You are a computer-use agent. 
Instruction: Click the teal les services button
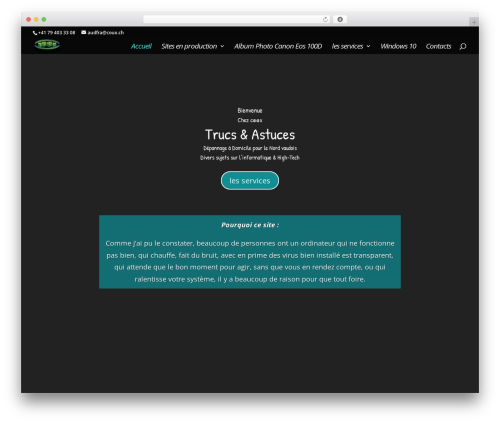tap(250, 181)
